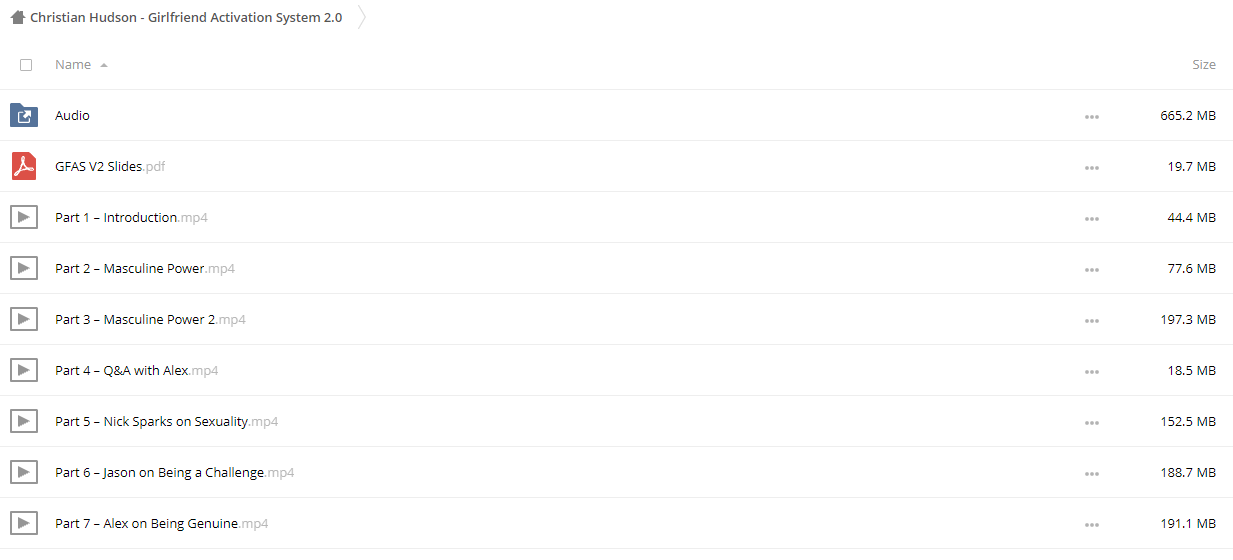This screenshot has height=560, width=1233.
Task: Open the three-dots menu for Part 3 – Masculine Power 2
Action: click(1091, 321)
